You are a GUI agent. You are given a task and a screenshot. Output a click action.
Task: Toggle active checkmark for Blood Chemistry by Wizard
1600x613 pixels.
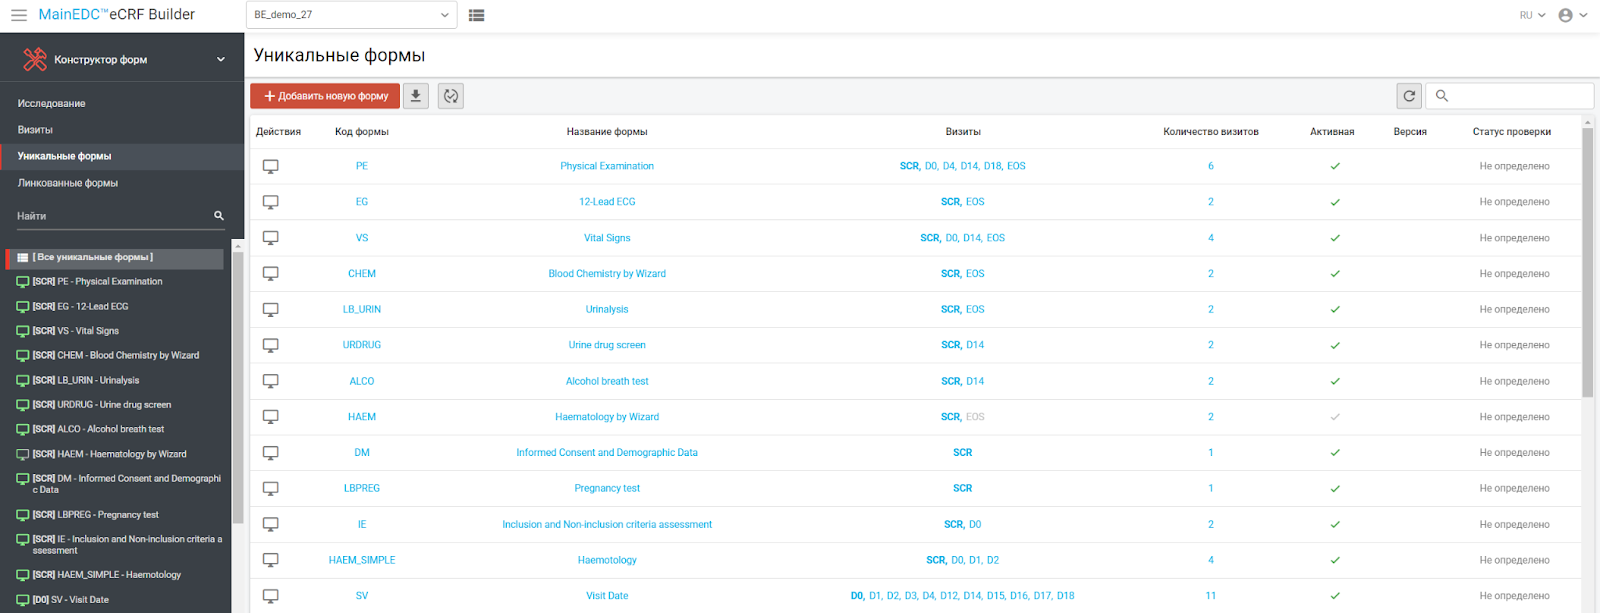[x=1335, y=273]
